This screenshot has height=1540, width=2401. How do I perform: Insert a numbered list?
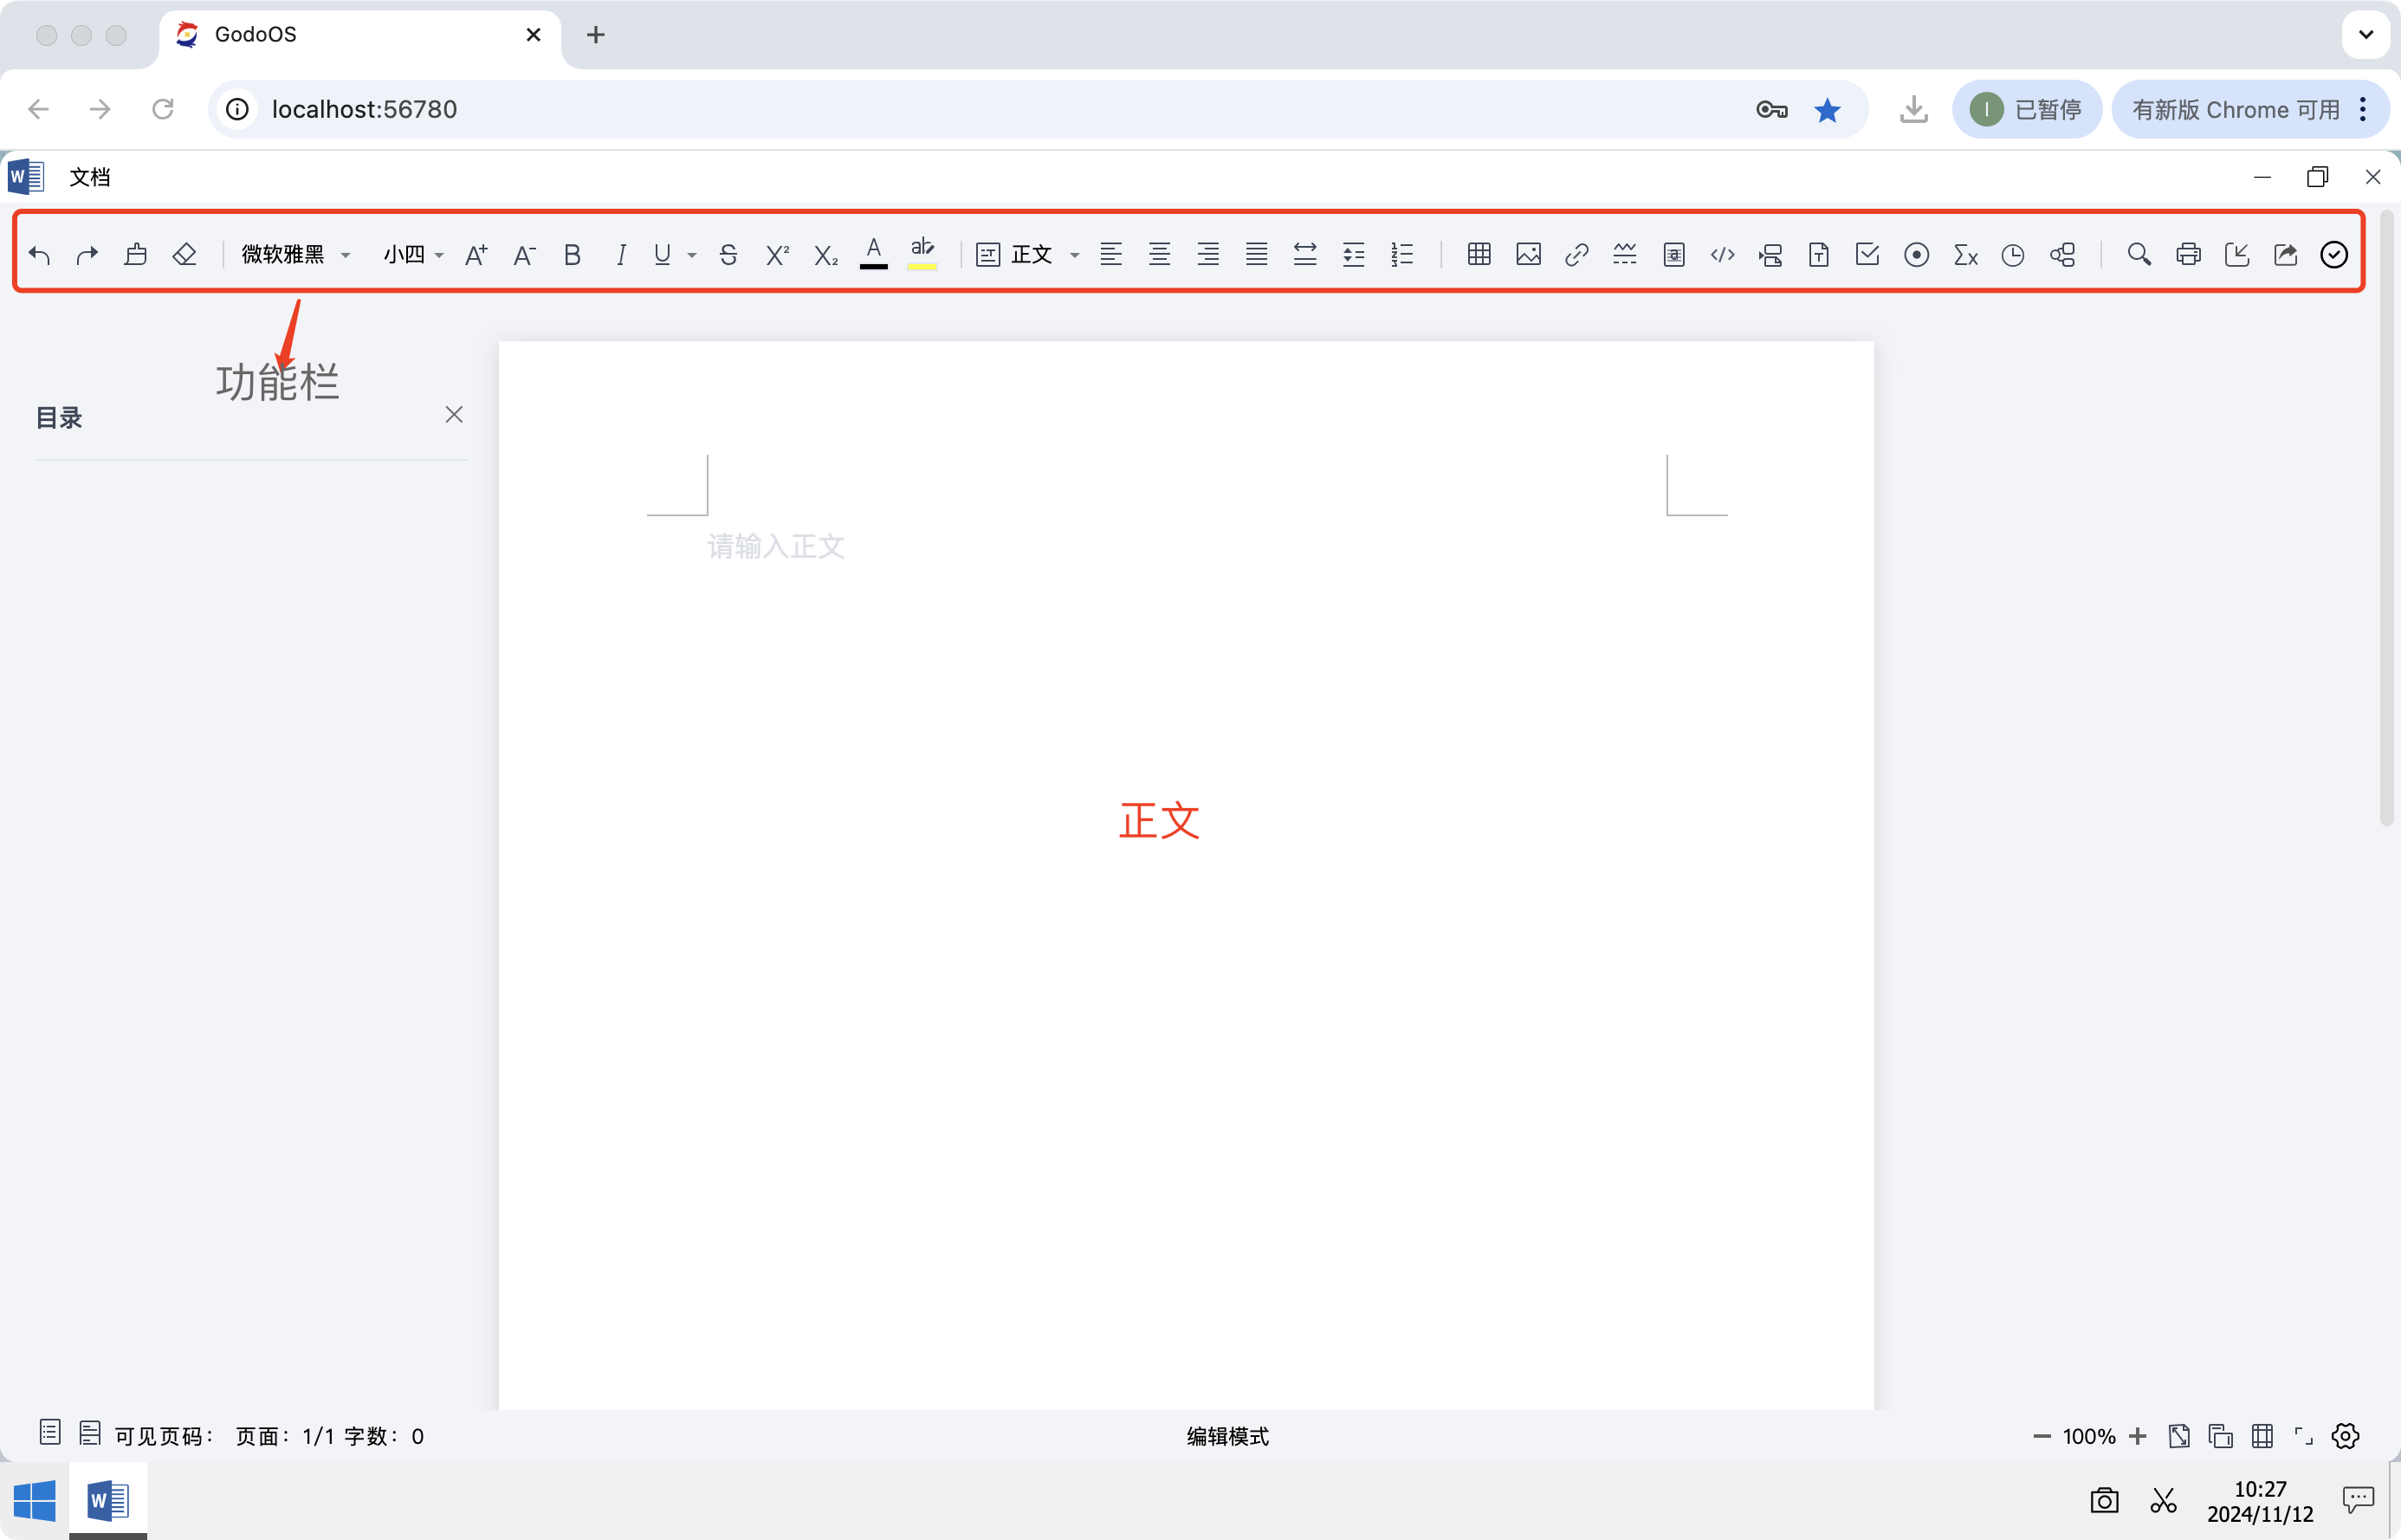(1402, 255)
